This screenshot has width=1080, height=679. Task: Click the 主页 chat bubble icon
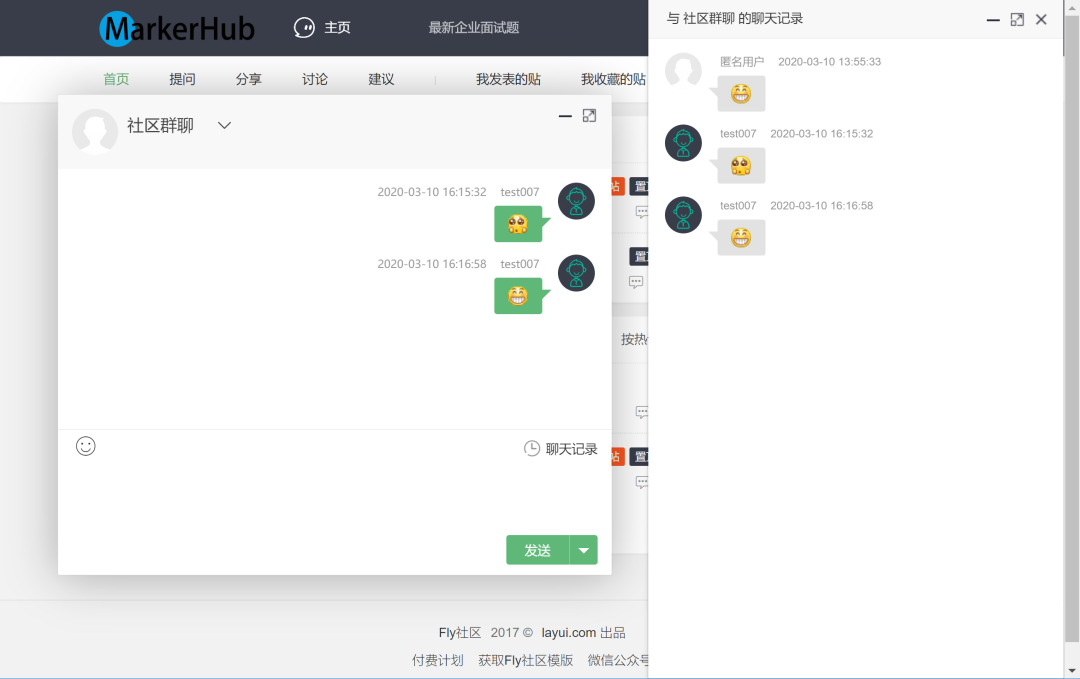[x=304, y=28]
